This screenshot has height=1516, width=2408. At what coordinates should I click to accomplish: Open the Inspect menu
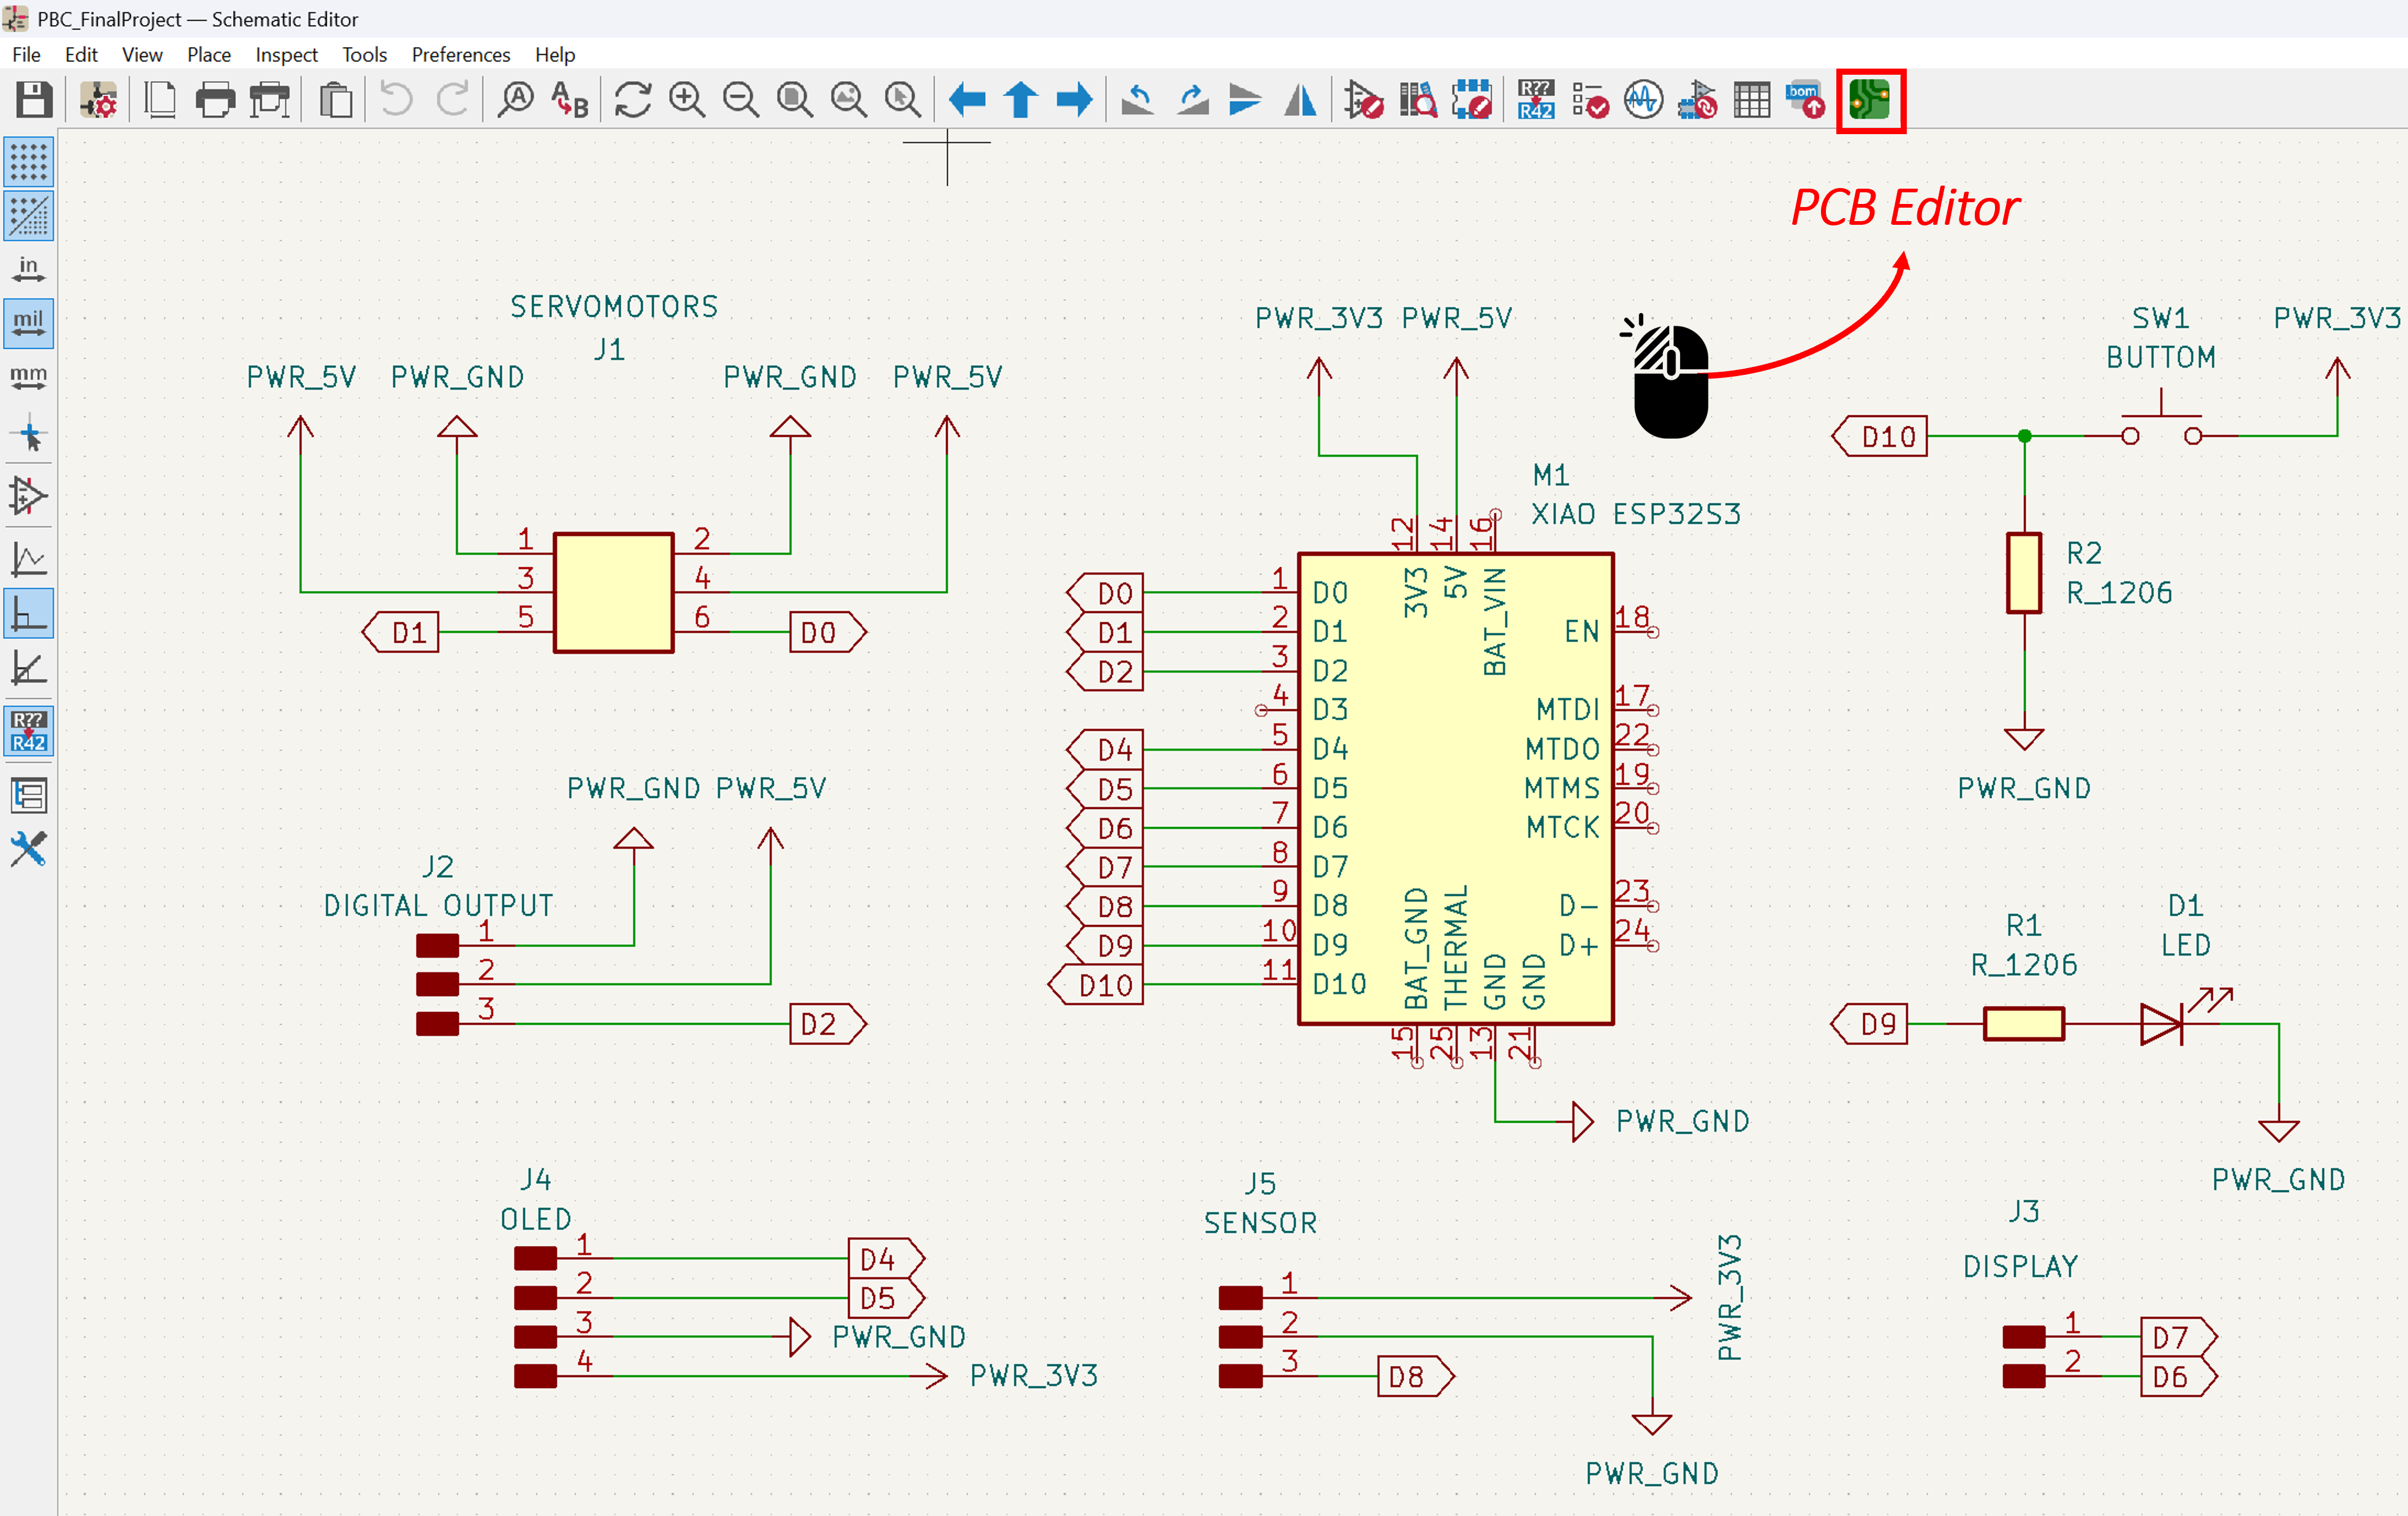click(286, 55)
